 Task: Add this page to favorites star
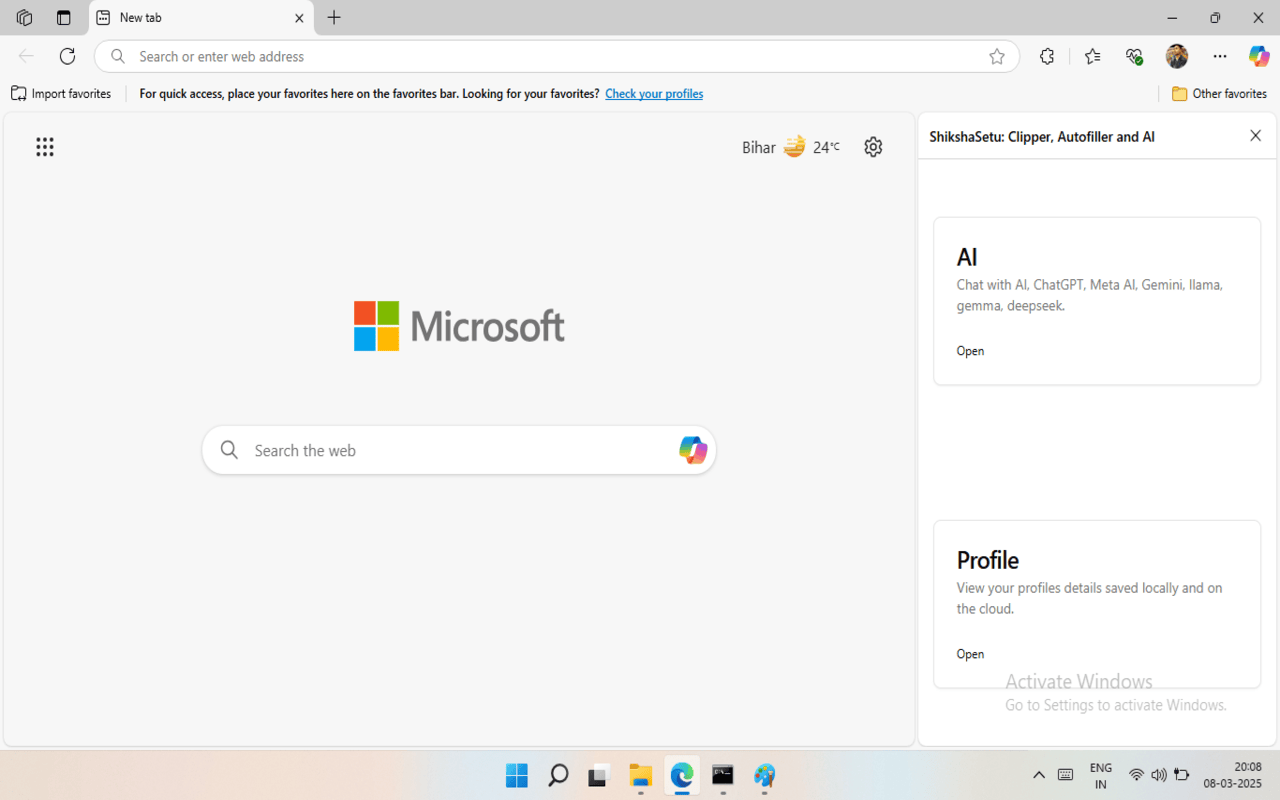pyautogui.click(x=997, y=57)
